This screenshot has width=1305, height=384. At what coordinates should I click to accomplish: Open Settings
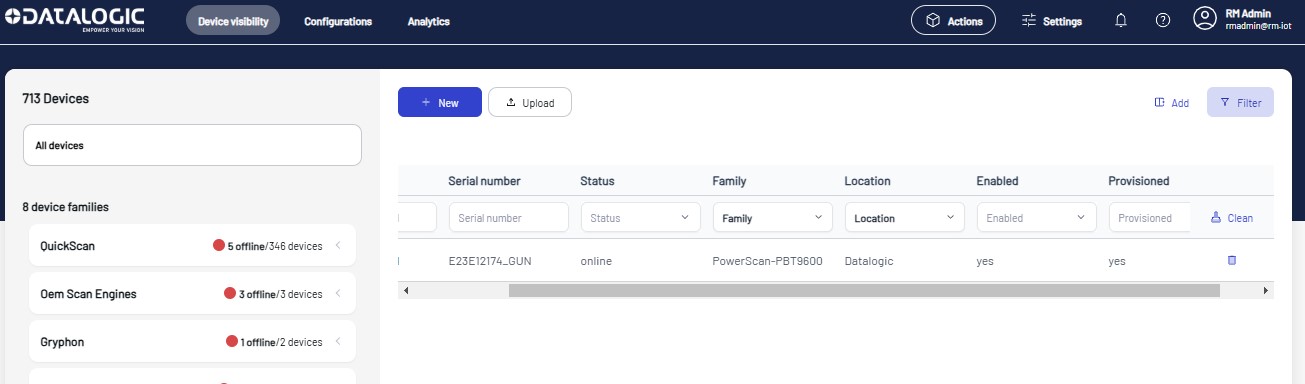pyautogui.click(x=1051, y=21)
